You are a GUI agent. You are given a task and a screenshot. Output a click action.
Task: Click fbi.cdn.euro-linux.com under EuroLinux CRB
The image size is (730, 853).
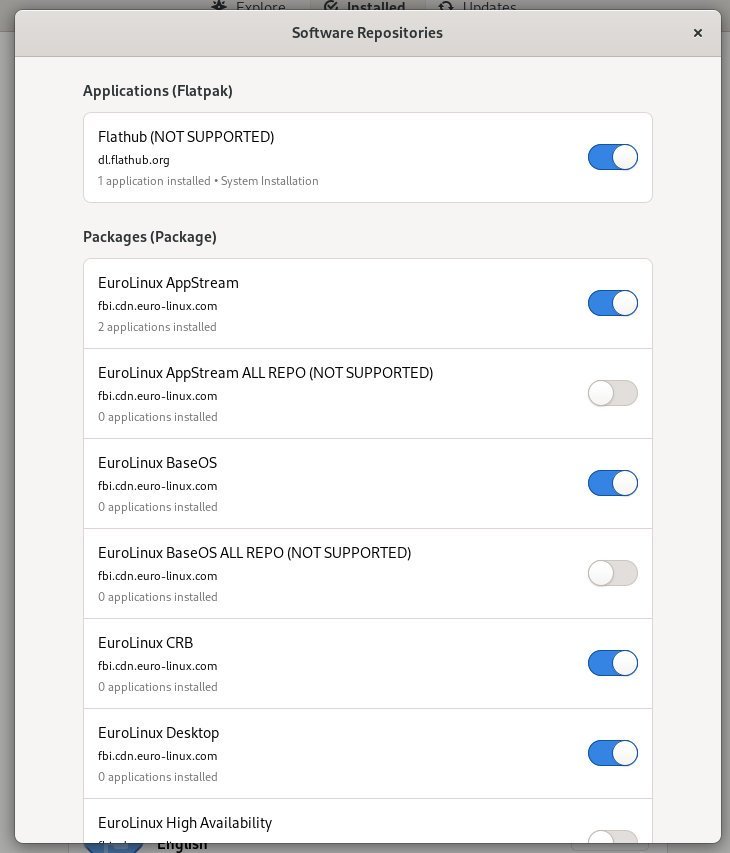(158, 666)
